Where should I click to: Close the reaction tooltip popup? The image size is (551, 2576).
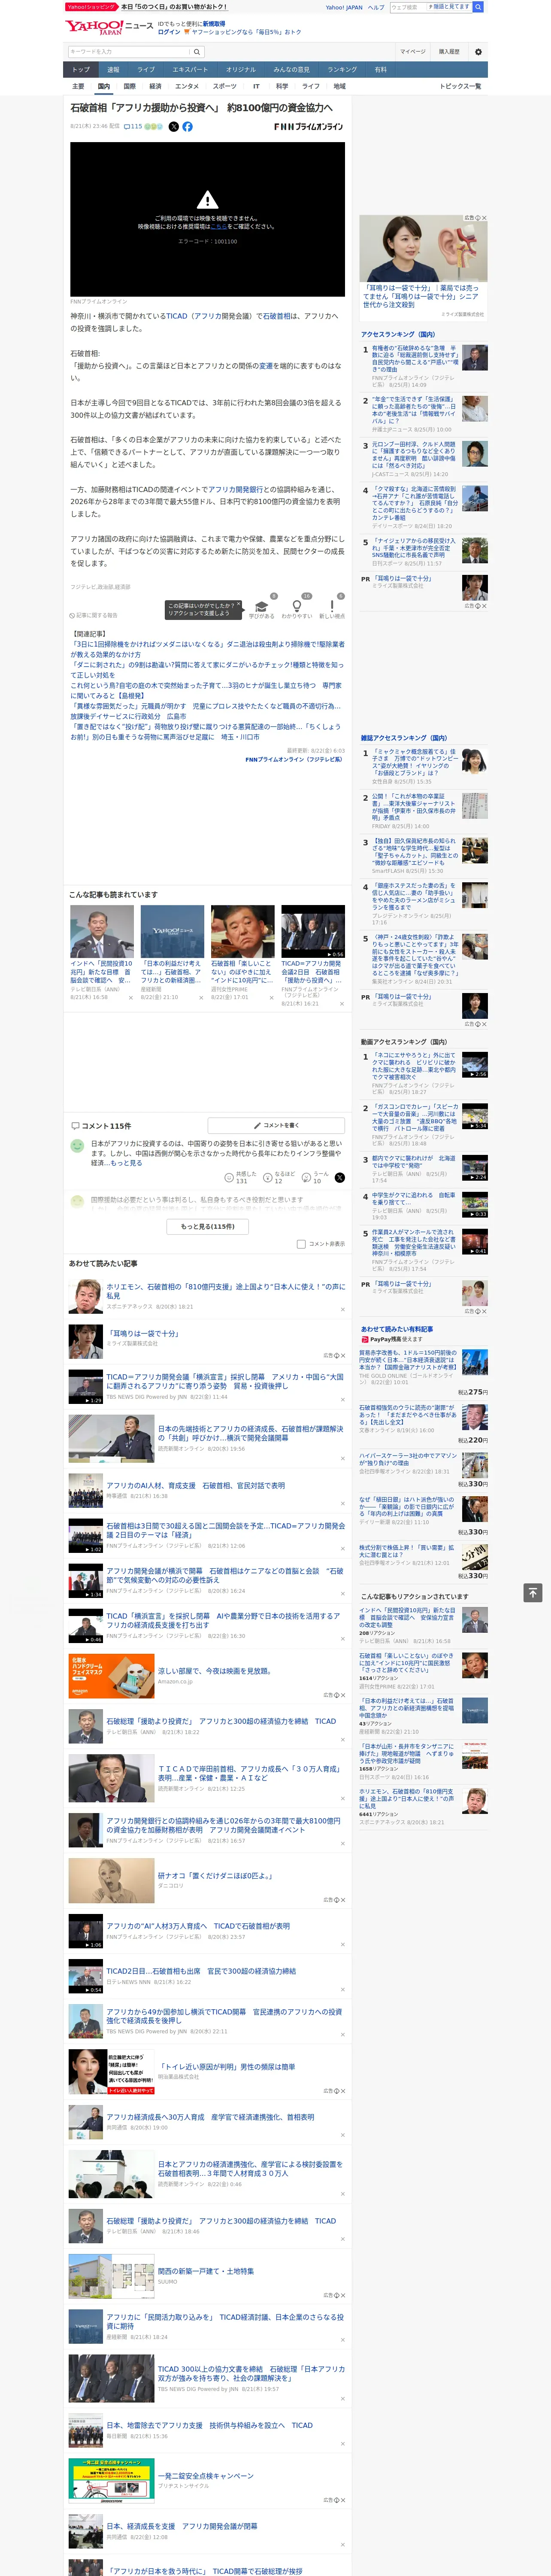[x=238, y=605]
